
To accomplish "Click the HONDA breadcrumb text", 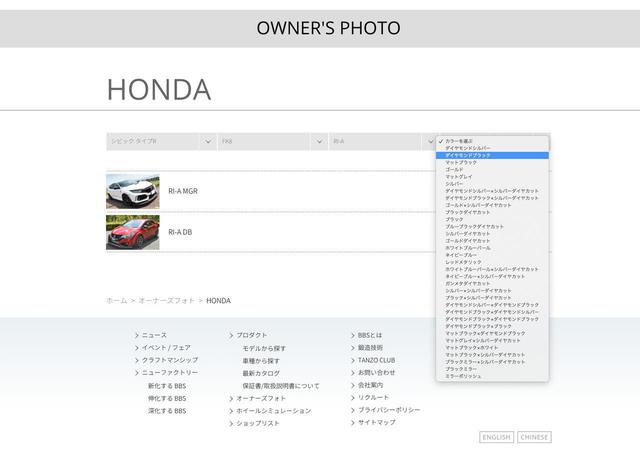I will tap(218, 301).
